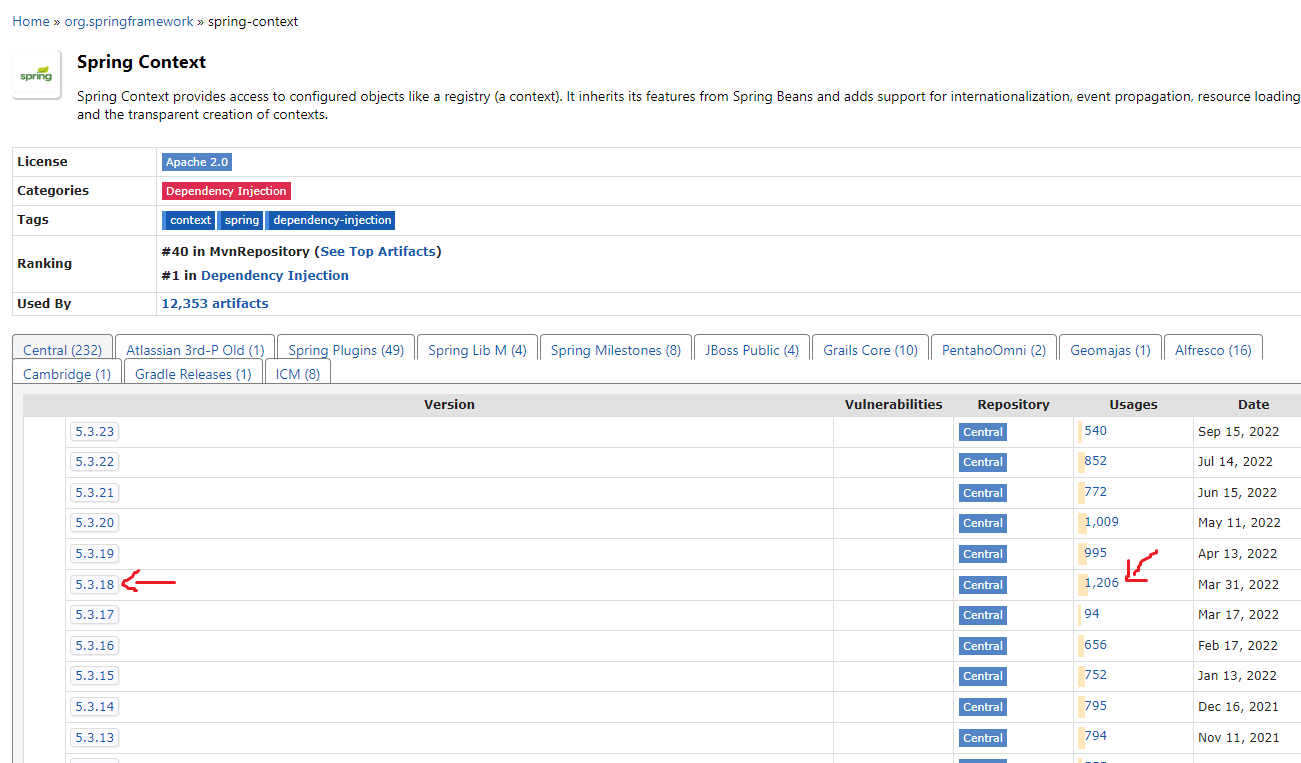Click the Usages column header

(1133, 405)
